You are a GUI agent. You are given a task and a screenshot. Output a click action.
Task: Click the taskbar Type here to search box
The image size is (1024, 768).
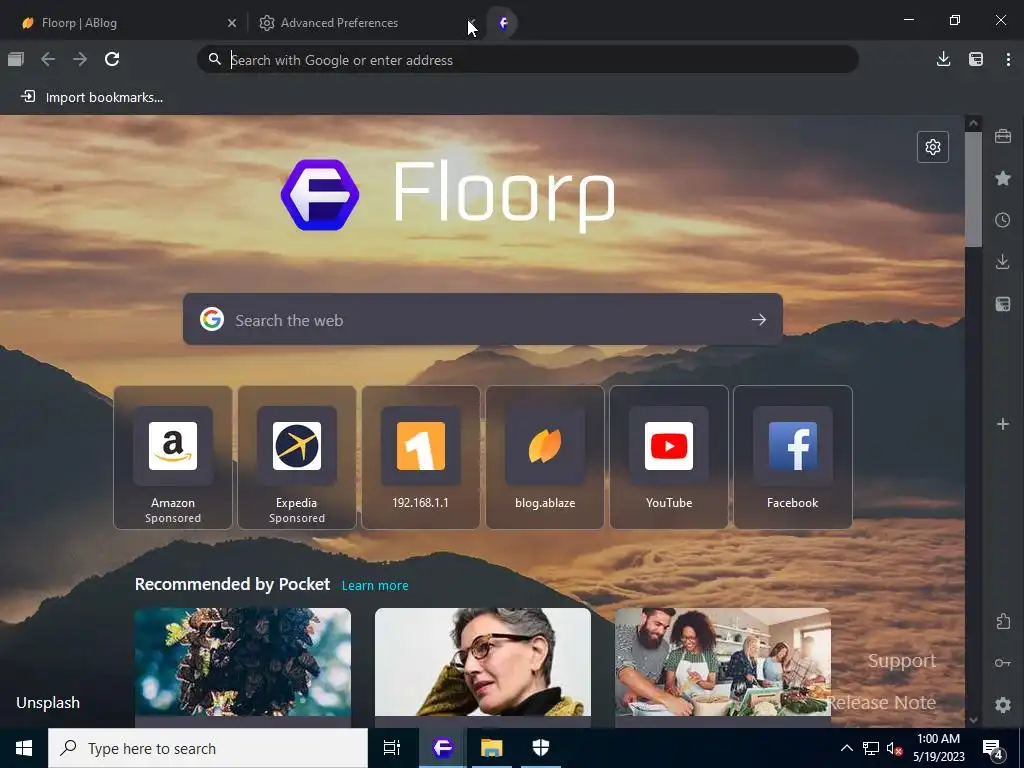tap(208, 748)
